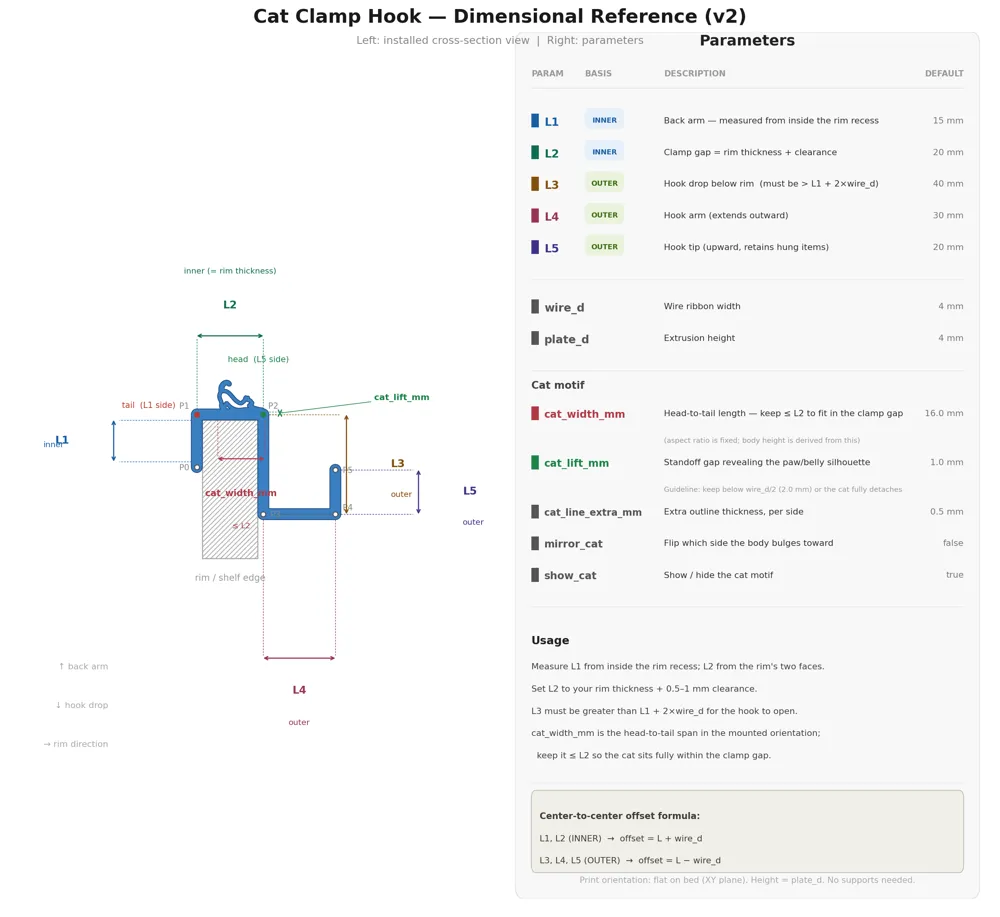Select the brown color bar beside L3 in table

535,184
